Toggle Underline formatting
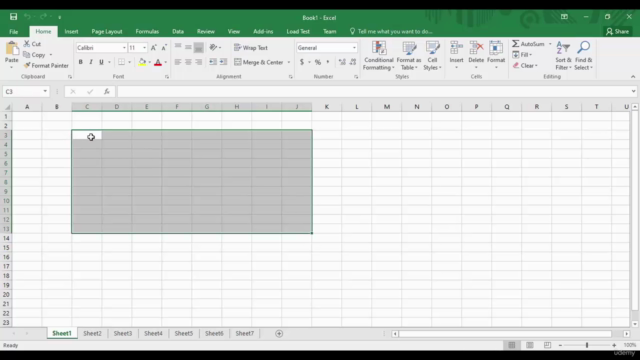640x360 pixels. click(x=101, y=62)
